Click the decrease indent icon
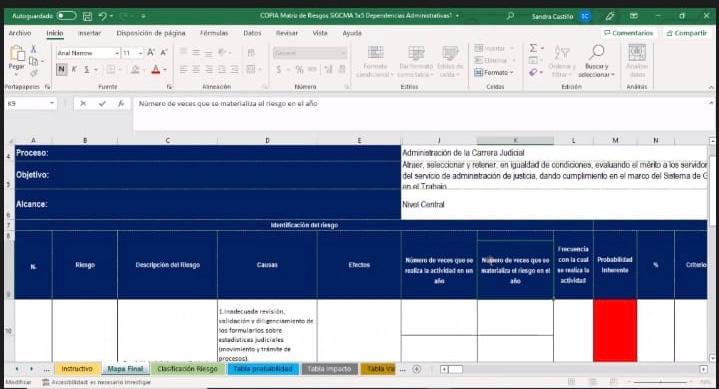 click(x=222, y=69)
